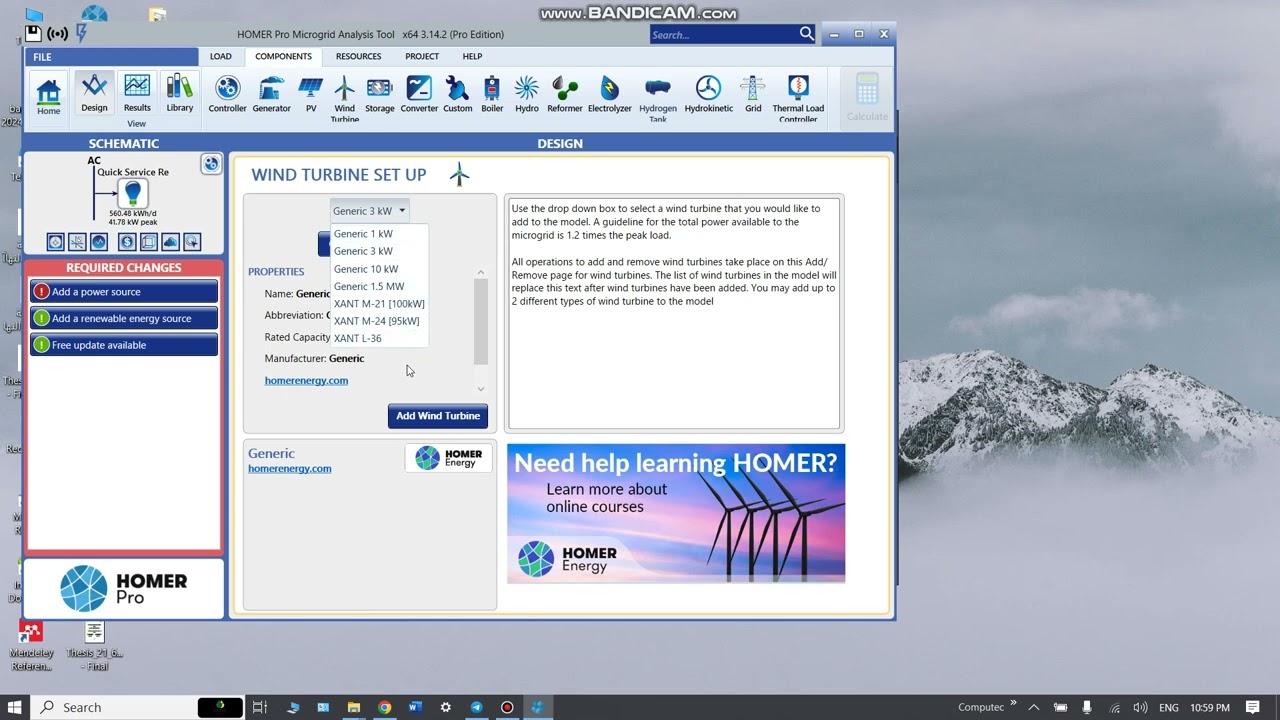
Task: Open the cloud emissions icon under schematic
Action: [170, 242]
